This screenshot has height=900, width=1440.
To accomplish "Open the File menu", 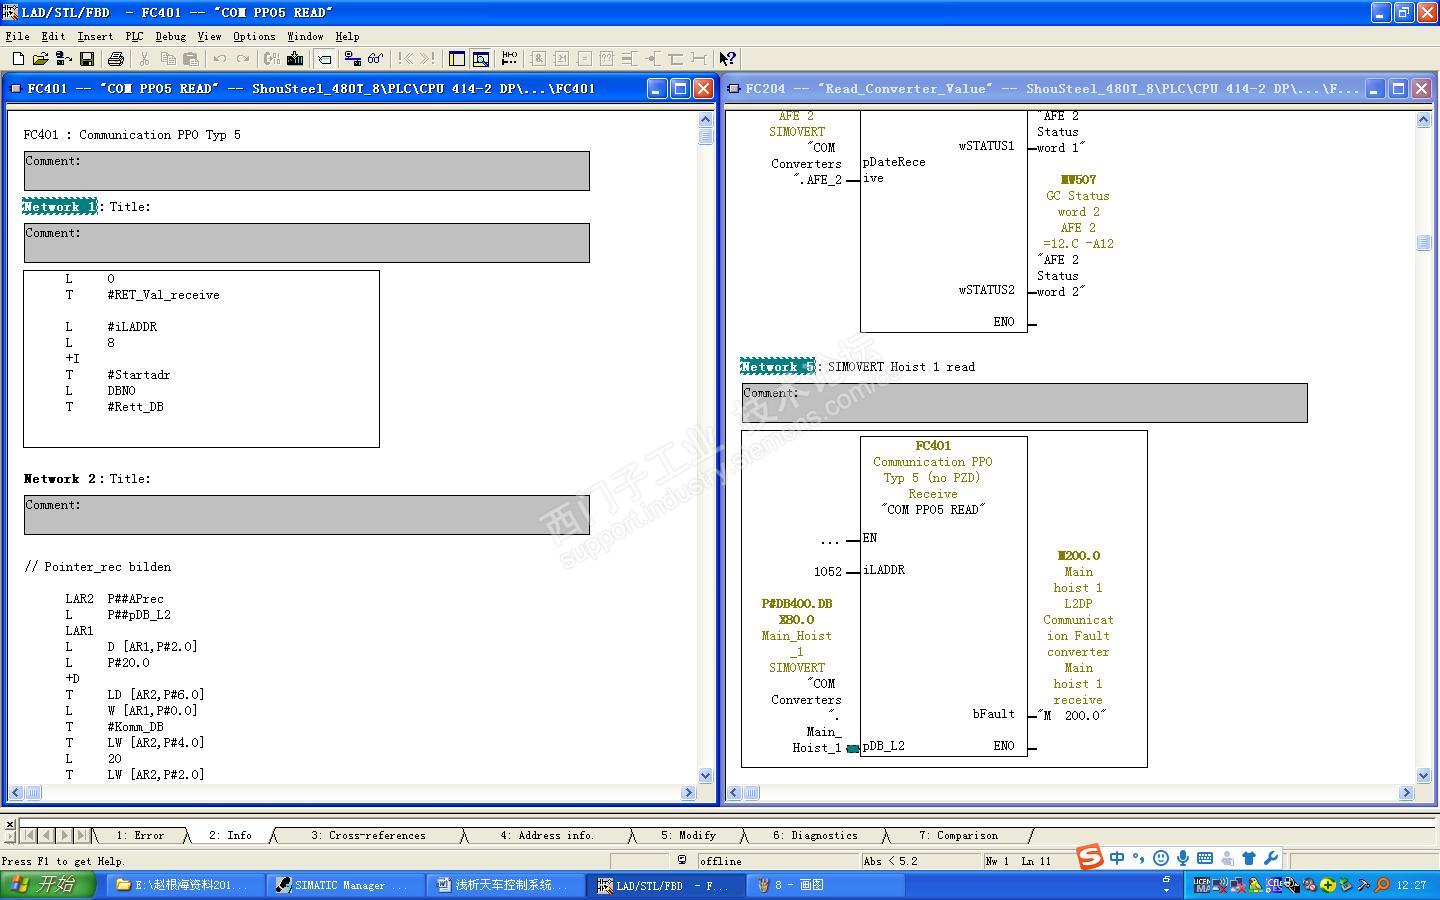I will [17, 36].
